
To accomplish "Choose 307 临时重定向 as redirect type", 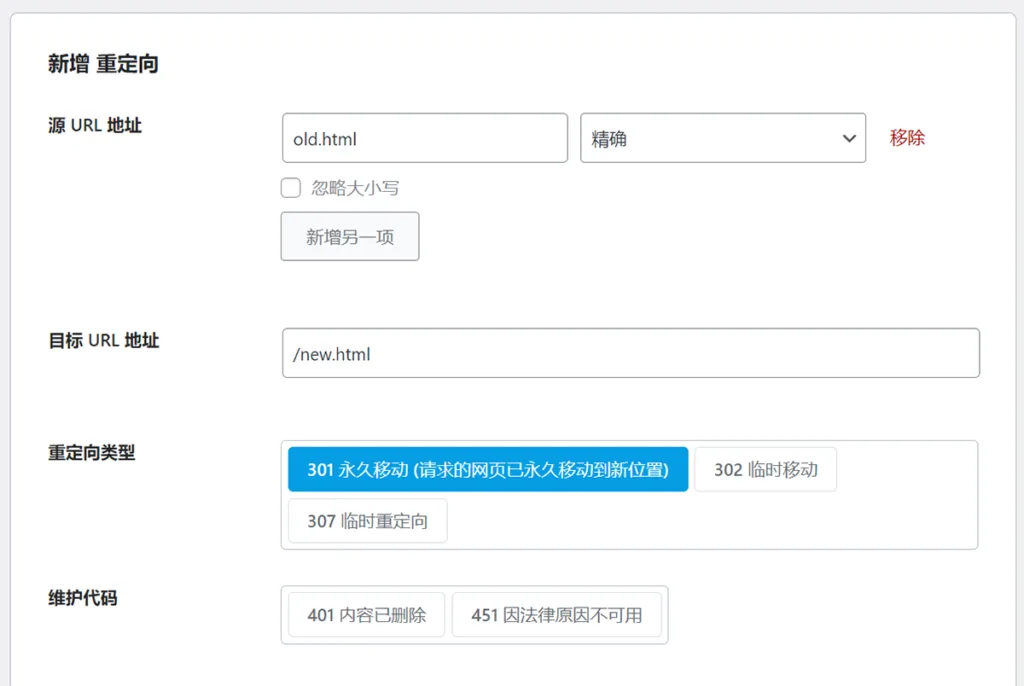I will pyautogui.click(x=366, y=520).
